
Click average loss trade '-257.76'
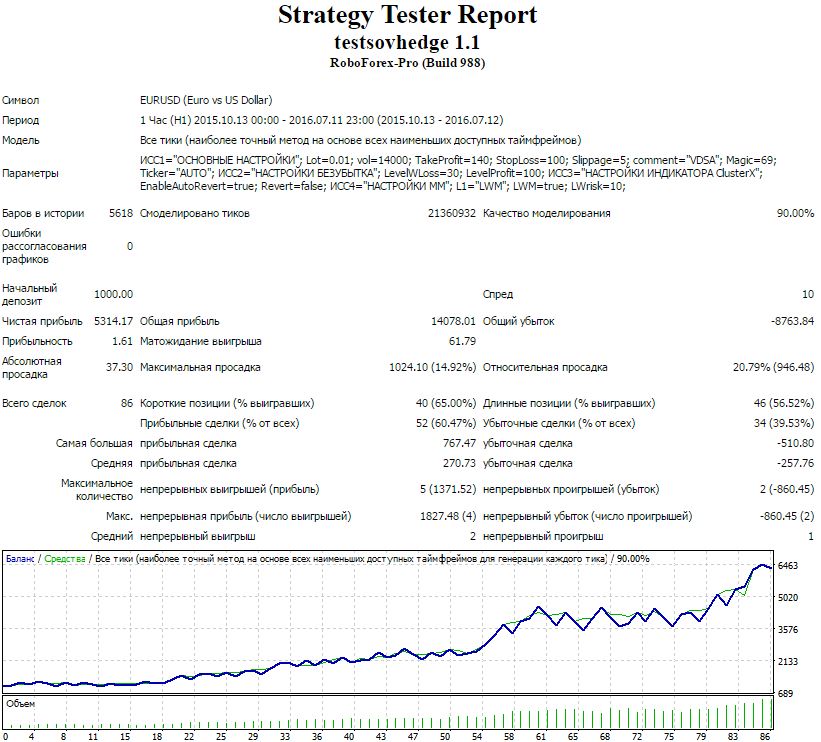(x=795, y=463)
